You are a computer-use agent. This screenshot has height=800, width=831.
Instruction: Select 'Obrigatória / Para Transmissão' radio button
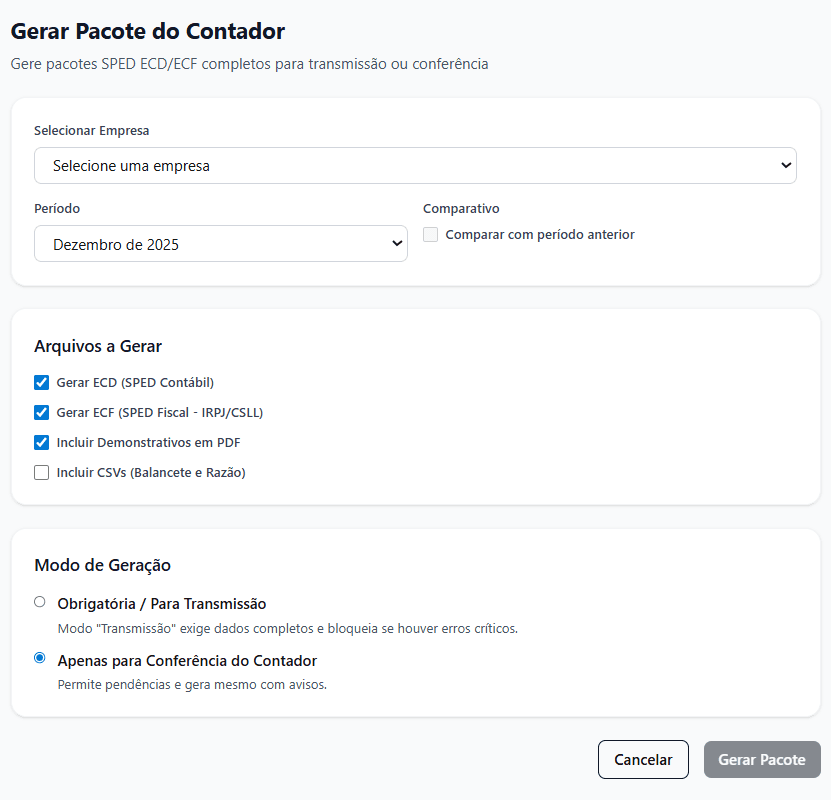click(40, 602)
